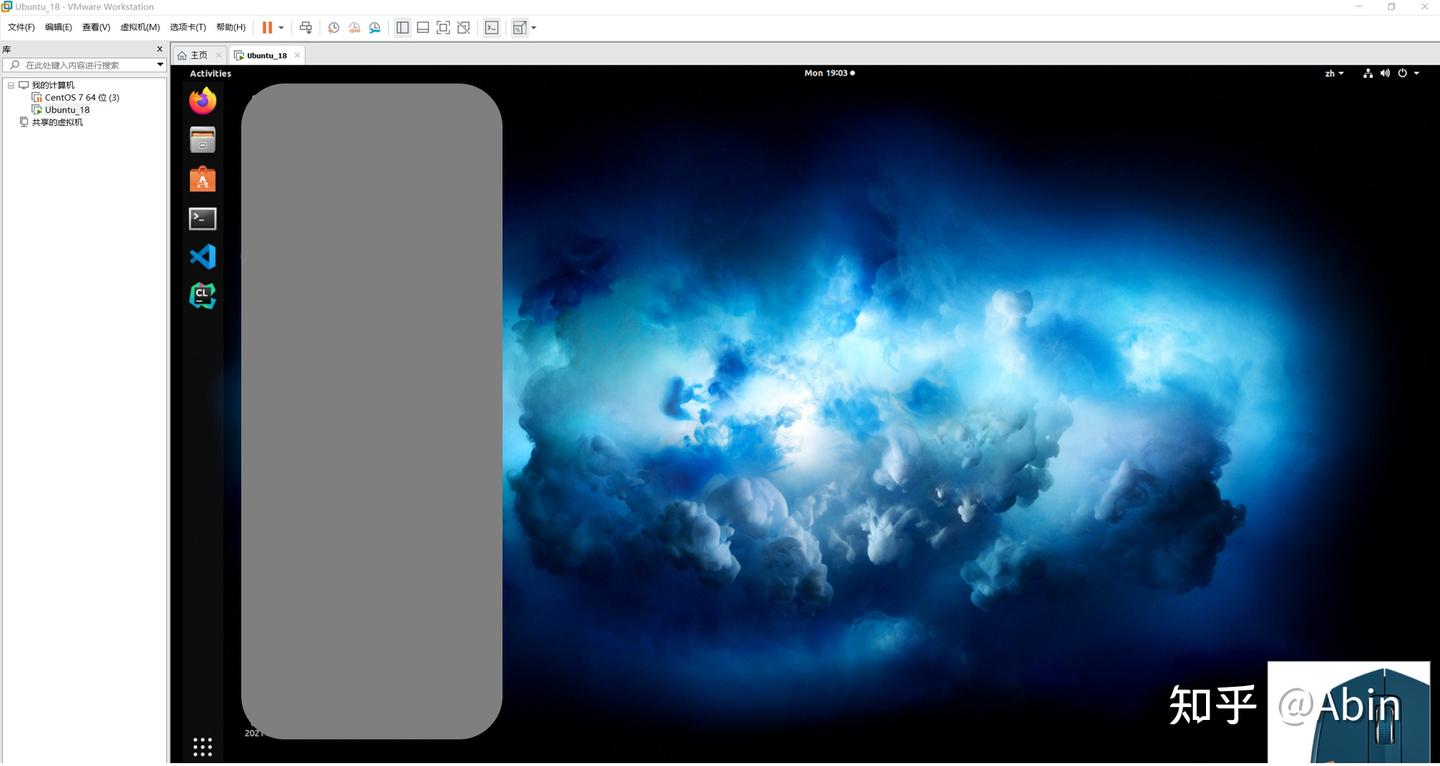Open the 文件(F) menu

click(21, 28)
